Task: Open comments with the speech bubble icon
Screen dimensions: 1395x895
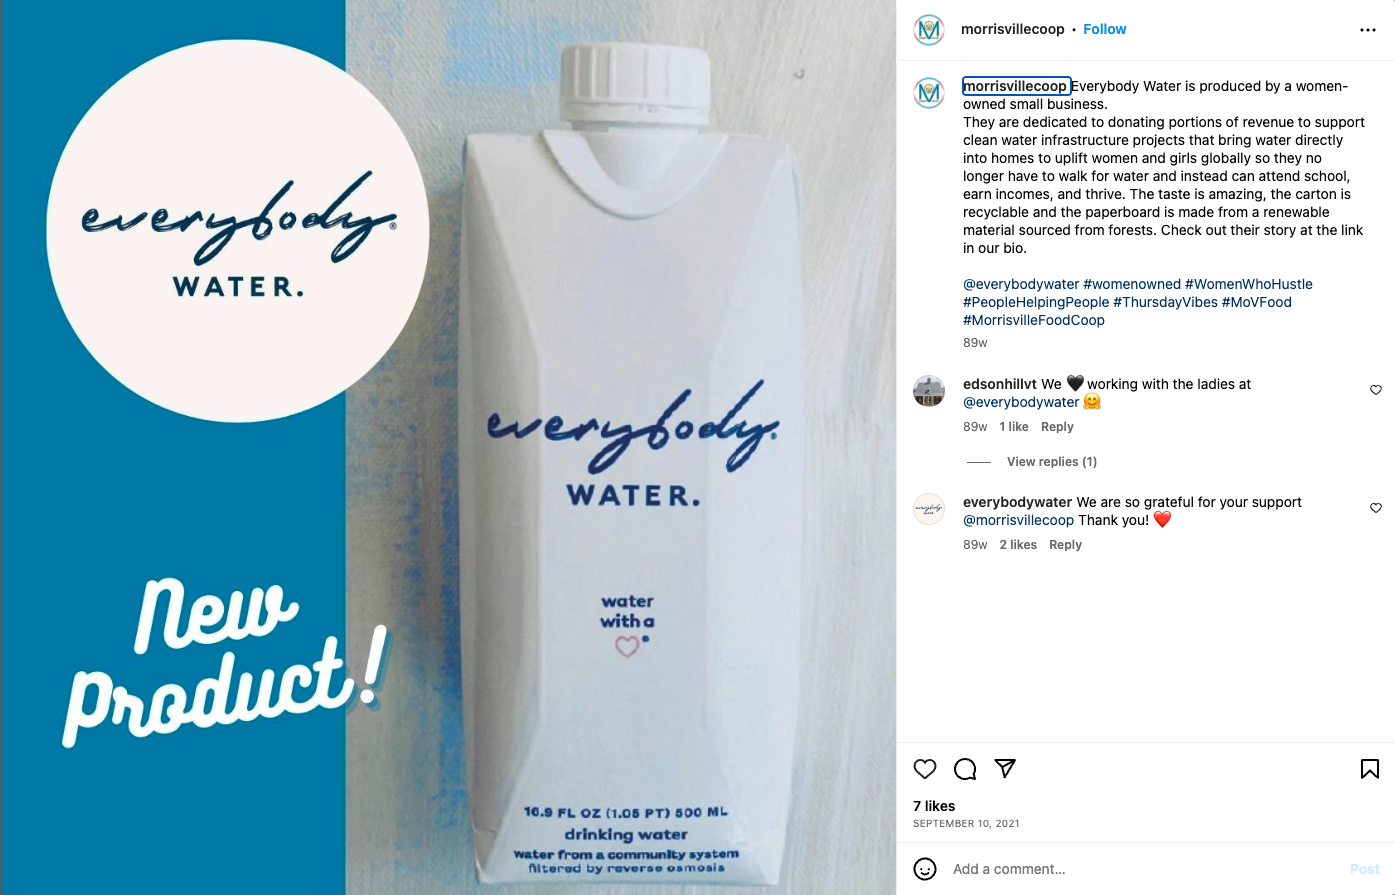Action: coord(965,769)
